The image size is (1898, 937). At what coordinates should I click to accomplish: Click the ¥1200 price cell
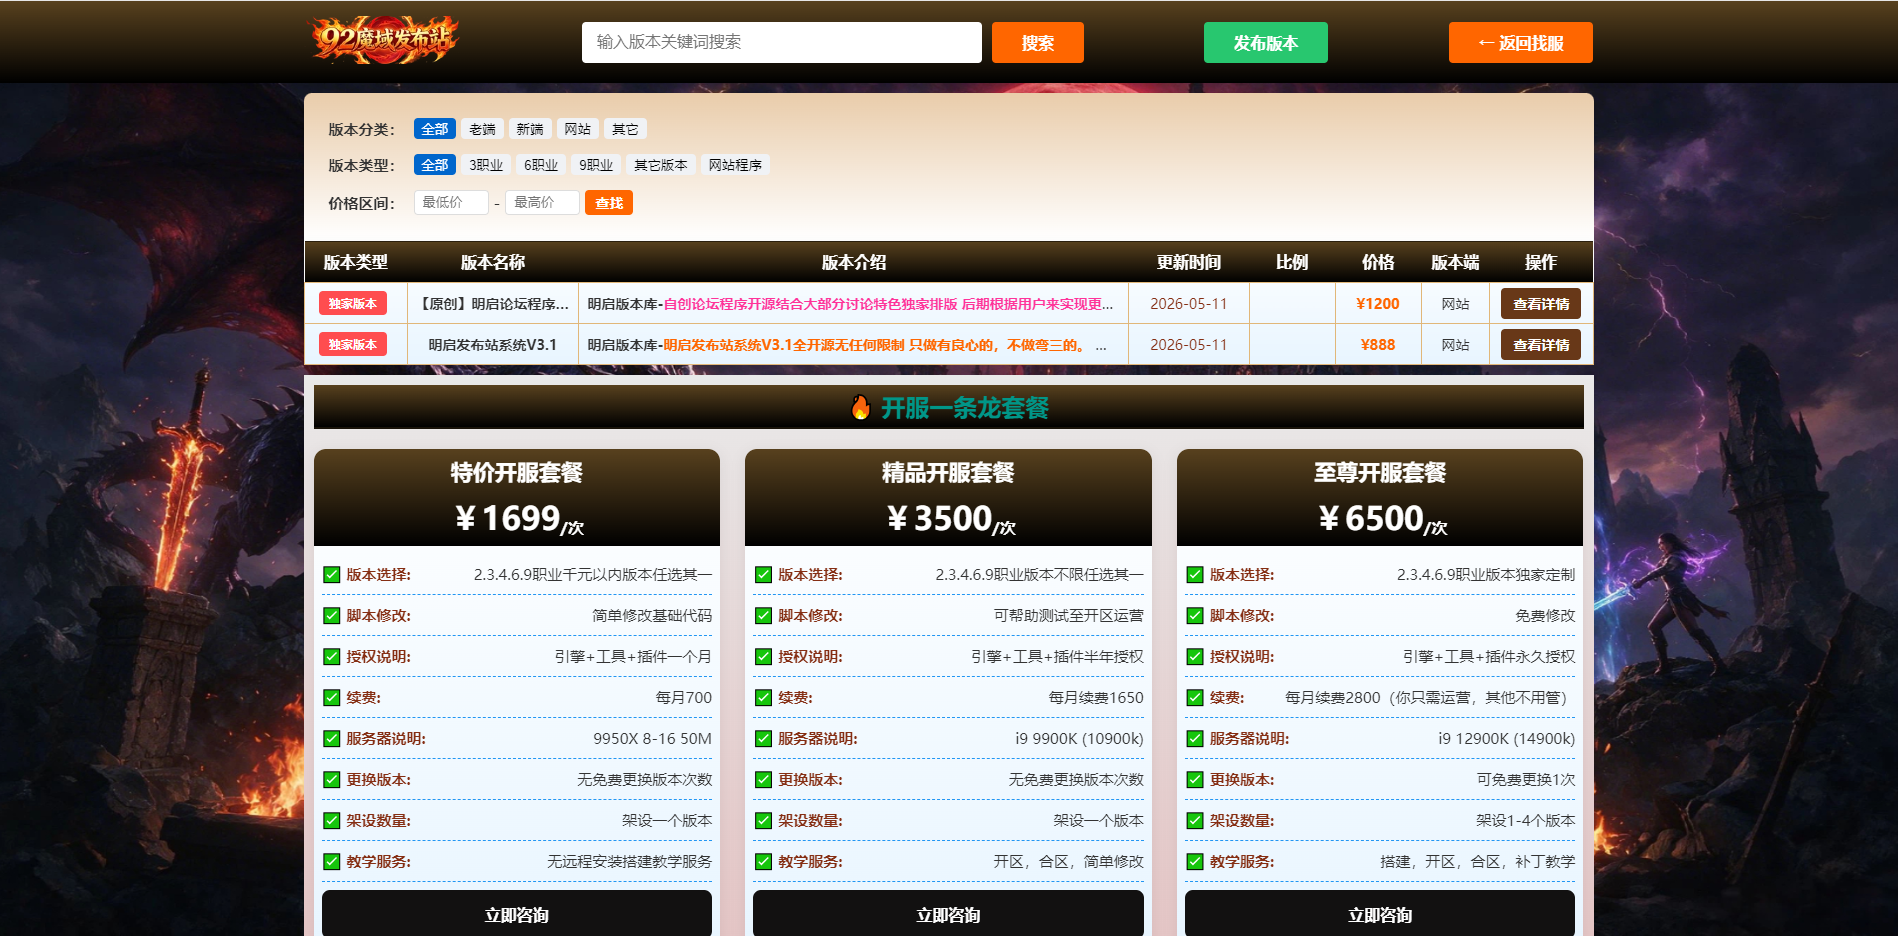tap(1378, 304)
